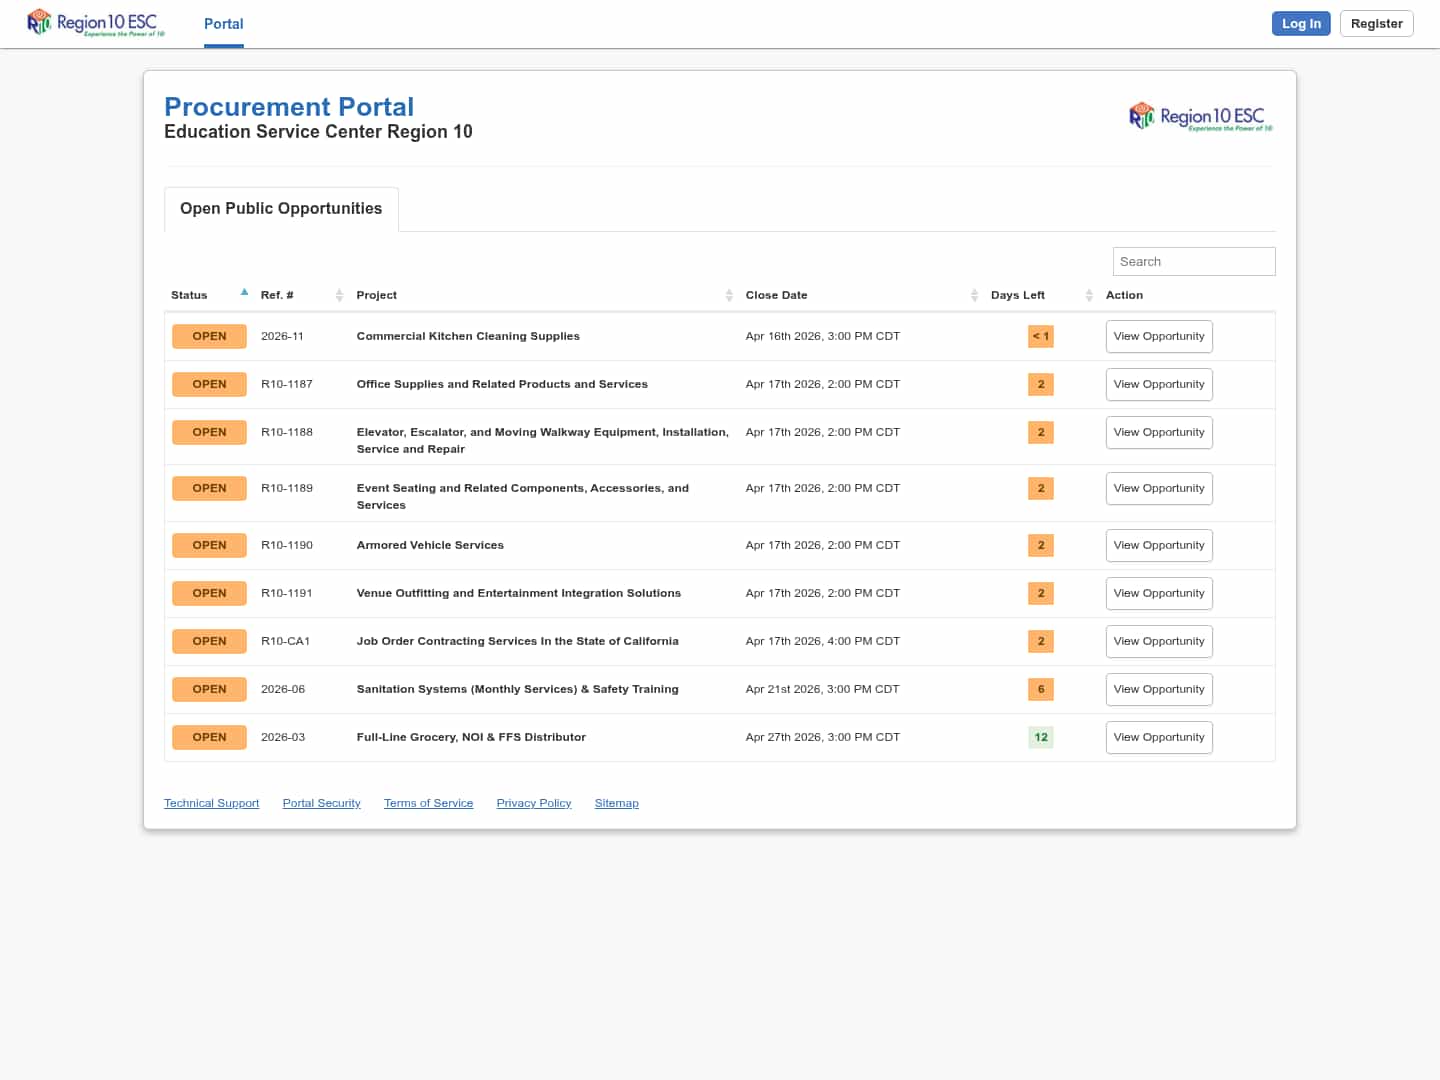
Task: Open the Portal navigation tab
Action: point(223,24)
